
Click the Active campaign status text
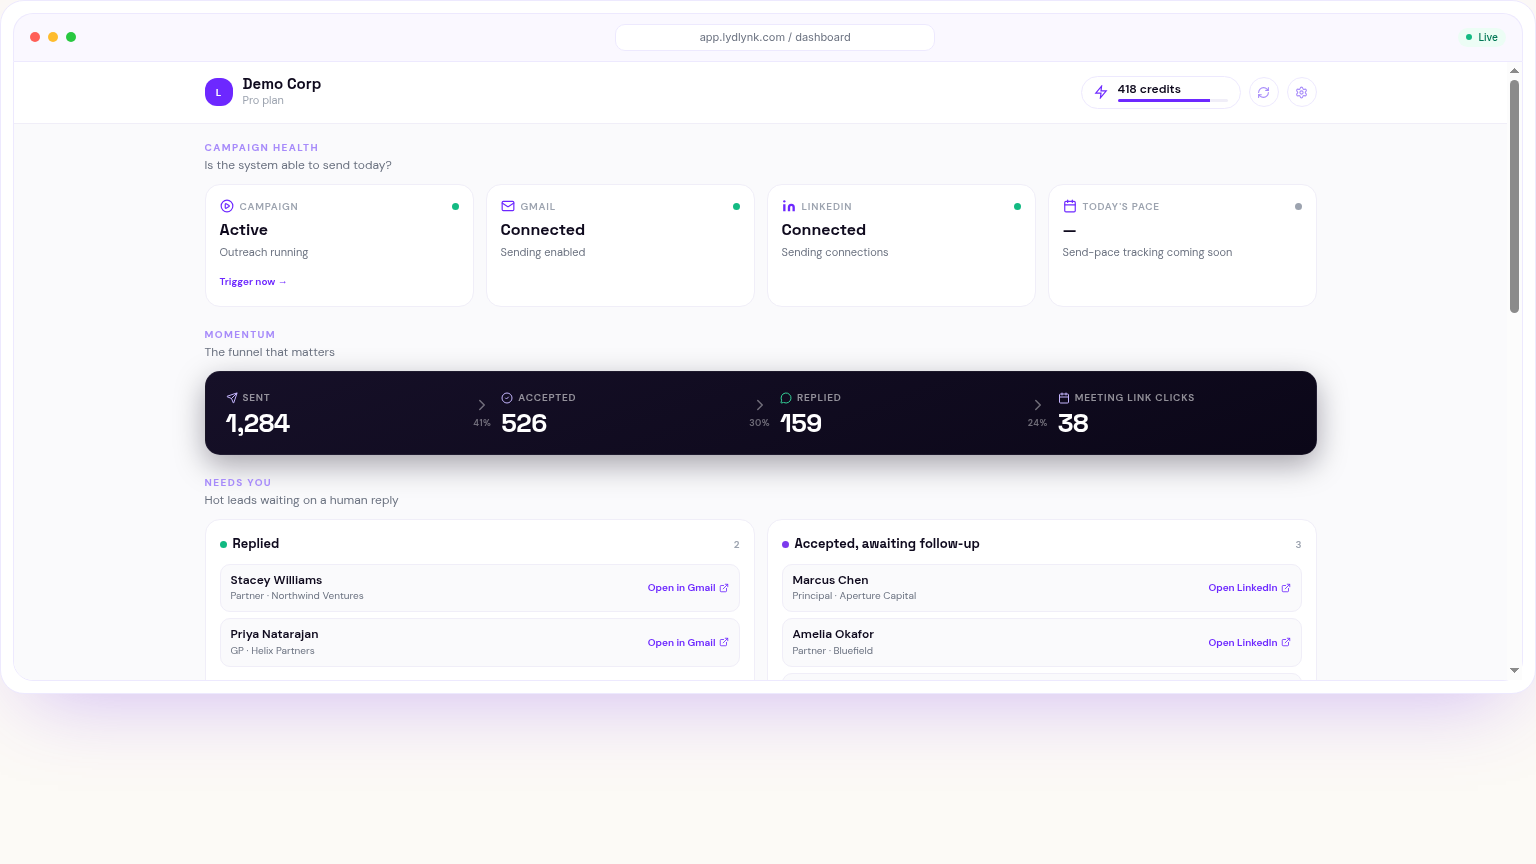(243, 230)
